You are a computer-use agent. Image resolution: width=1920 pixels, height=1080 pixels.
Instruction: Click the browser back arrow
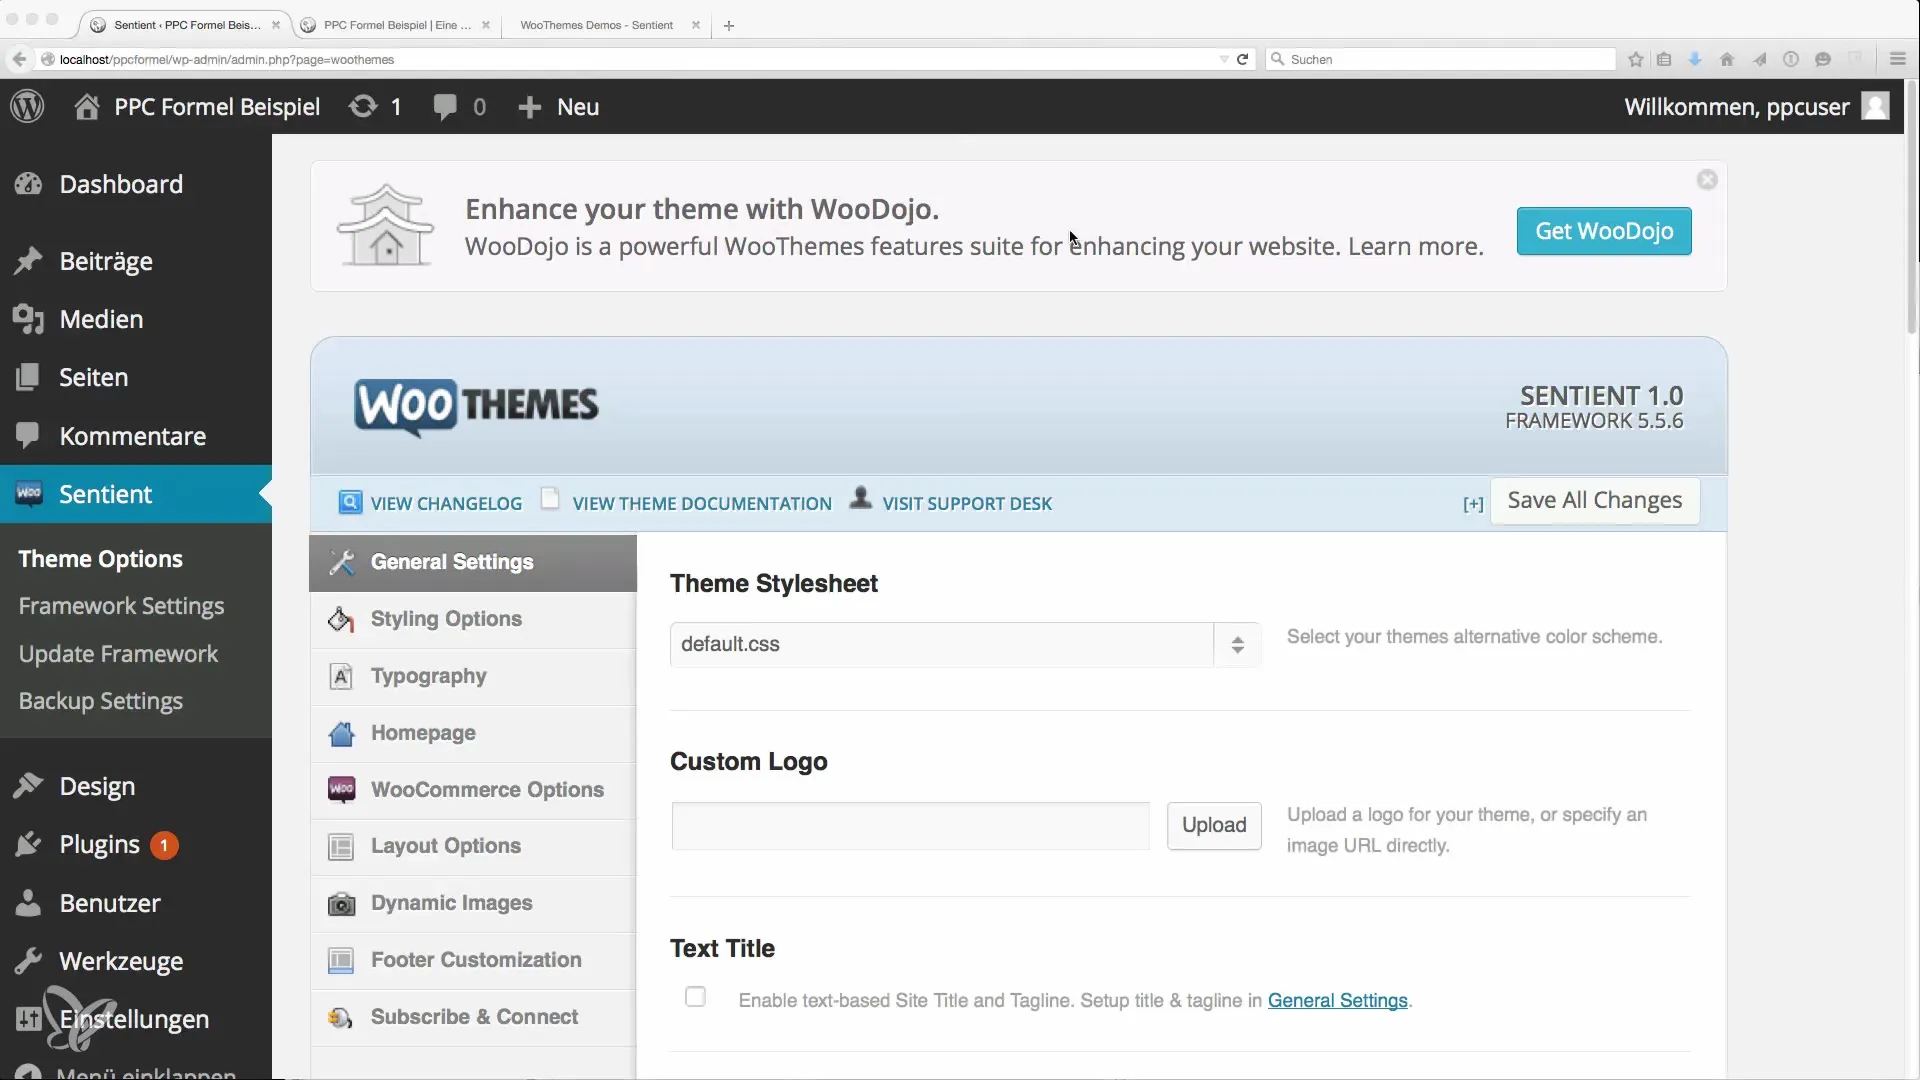tap(19, 59)
